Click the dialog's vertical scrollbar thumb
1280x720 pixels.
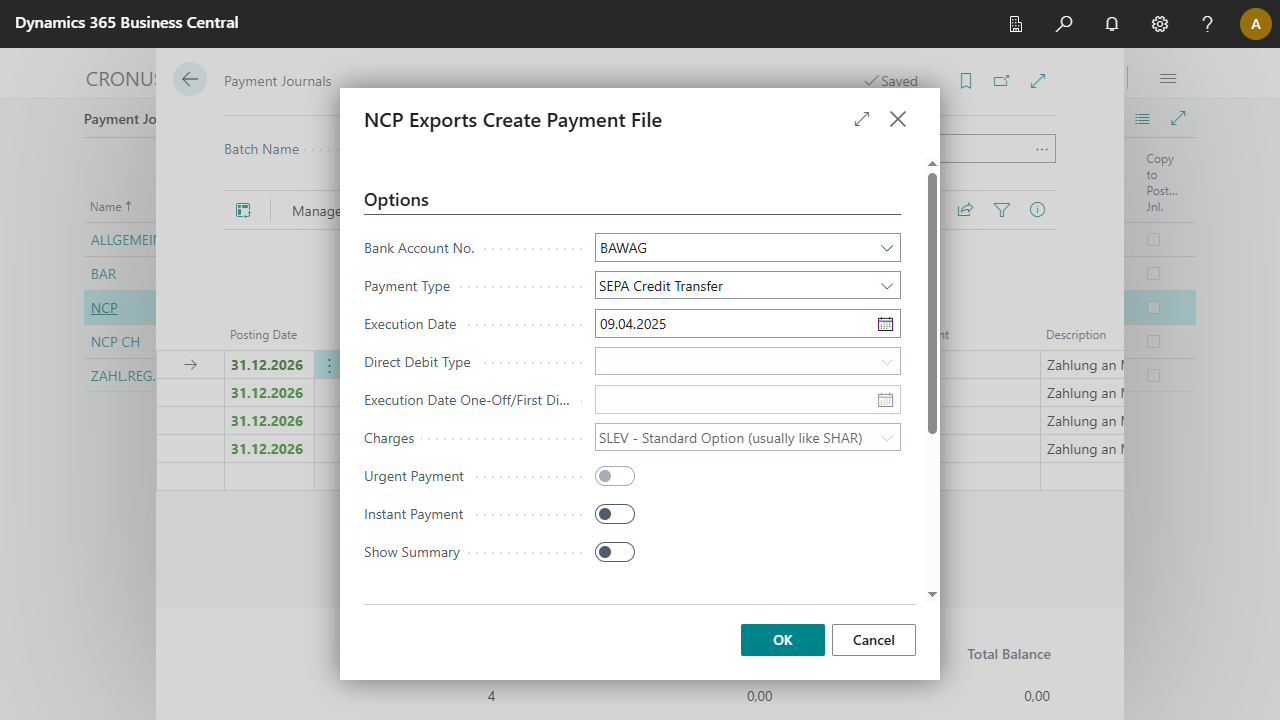tap(932, 303)
